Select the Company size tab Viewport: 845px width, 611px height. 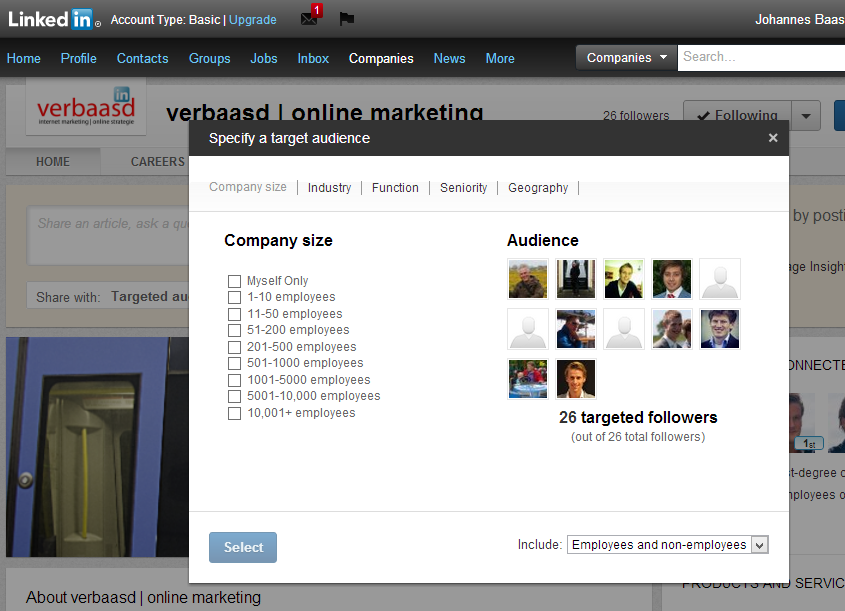(x=248, y=187)
